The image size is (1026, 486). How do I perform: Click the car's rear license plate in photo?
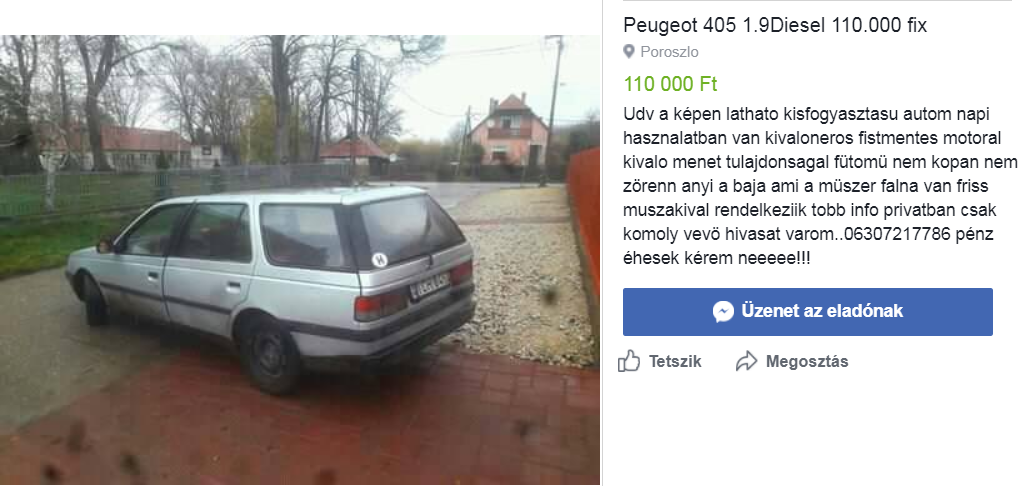430,285
